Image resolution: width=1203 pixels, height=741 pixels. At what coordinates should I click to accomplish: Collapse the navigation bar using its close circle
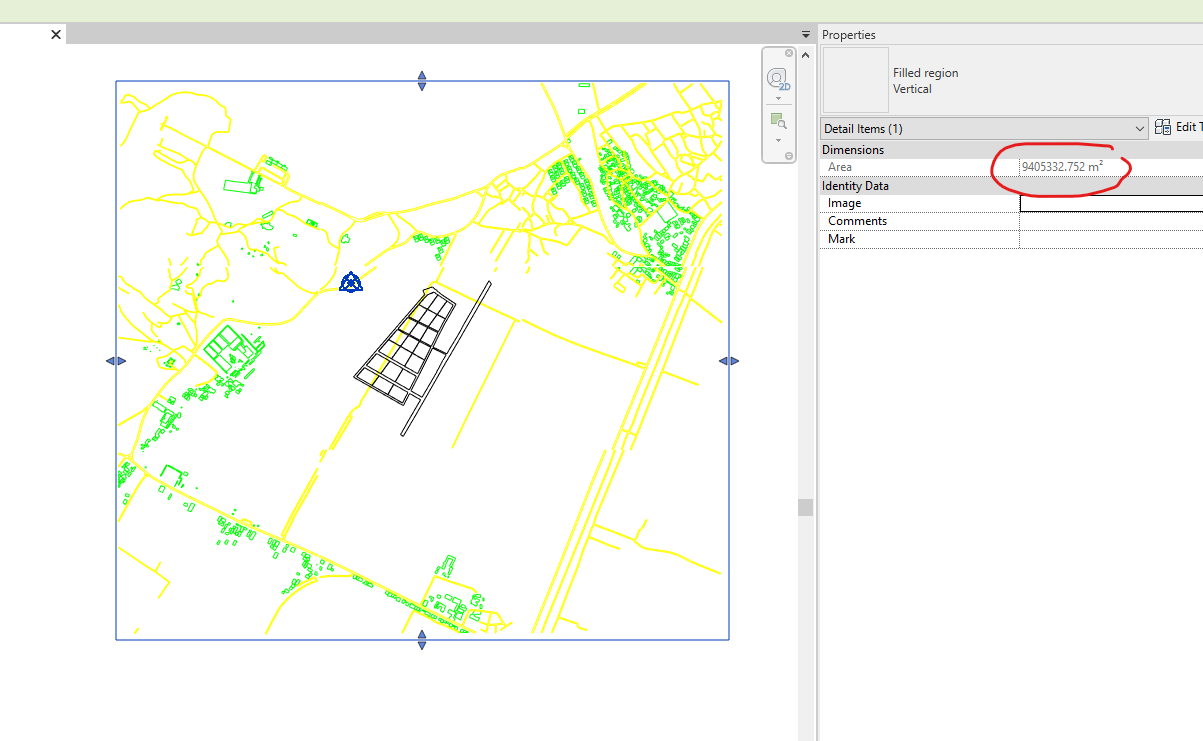[789, 52]
